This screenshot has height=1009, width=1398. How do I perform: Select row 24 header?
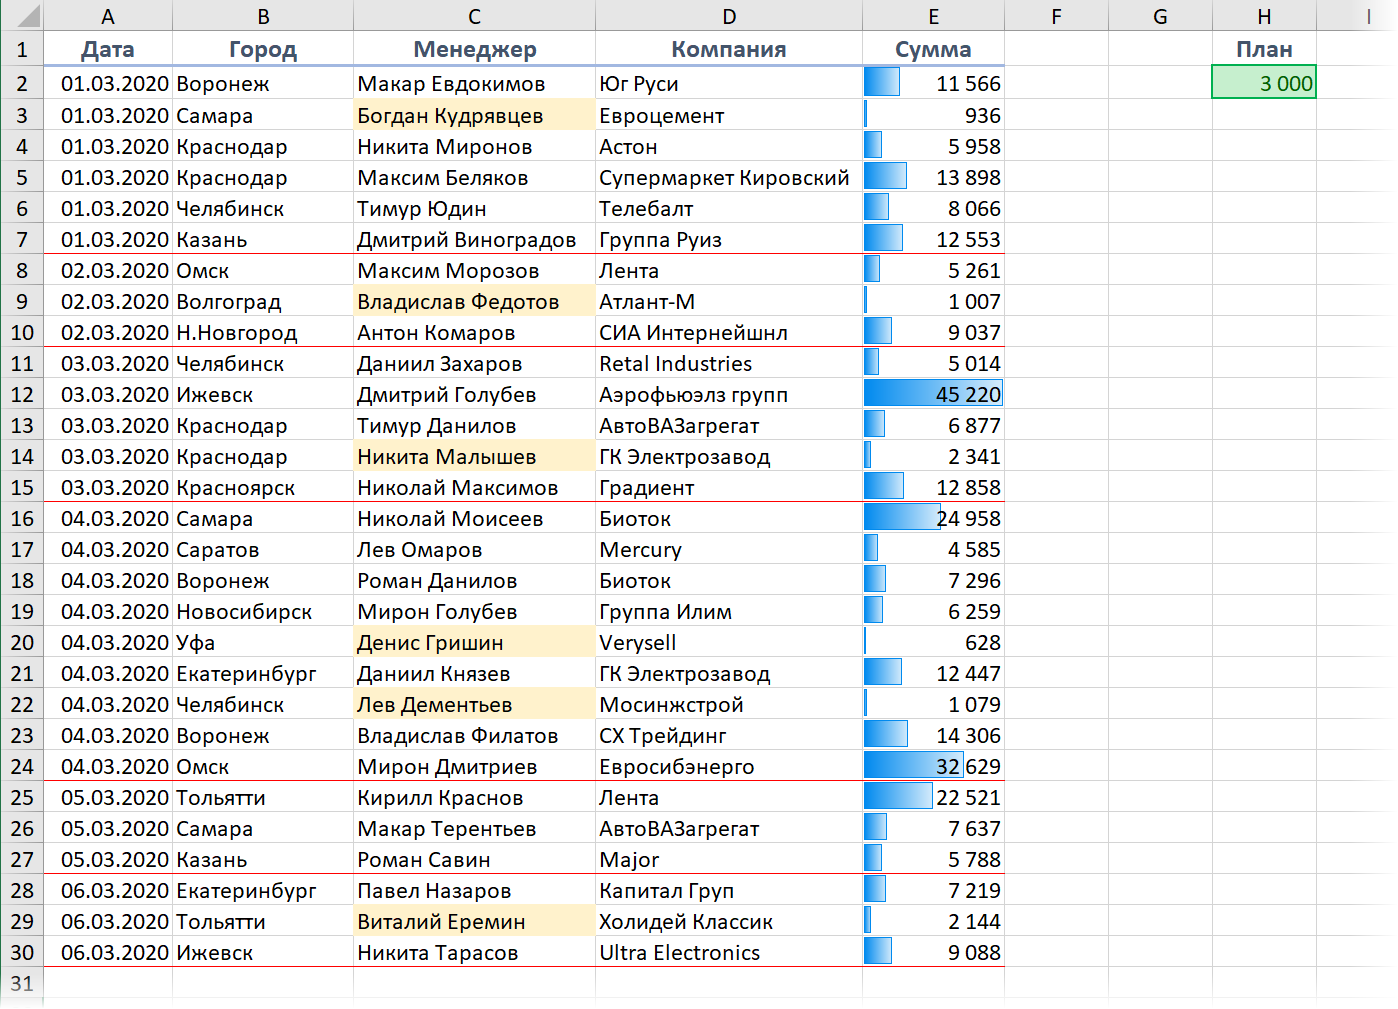[x=22, y=766]
